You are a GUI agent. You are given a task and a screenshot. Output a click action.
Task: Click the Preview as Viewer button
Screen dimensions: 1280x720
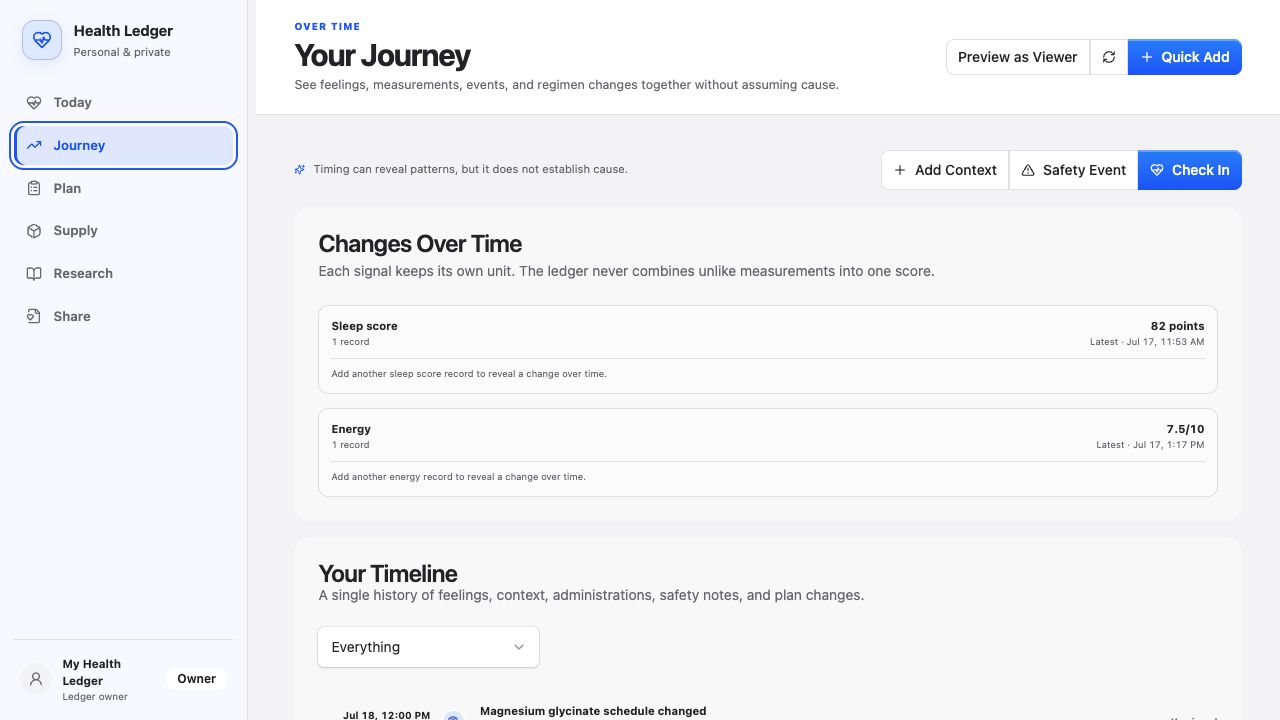[1018, 57]
